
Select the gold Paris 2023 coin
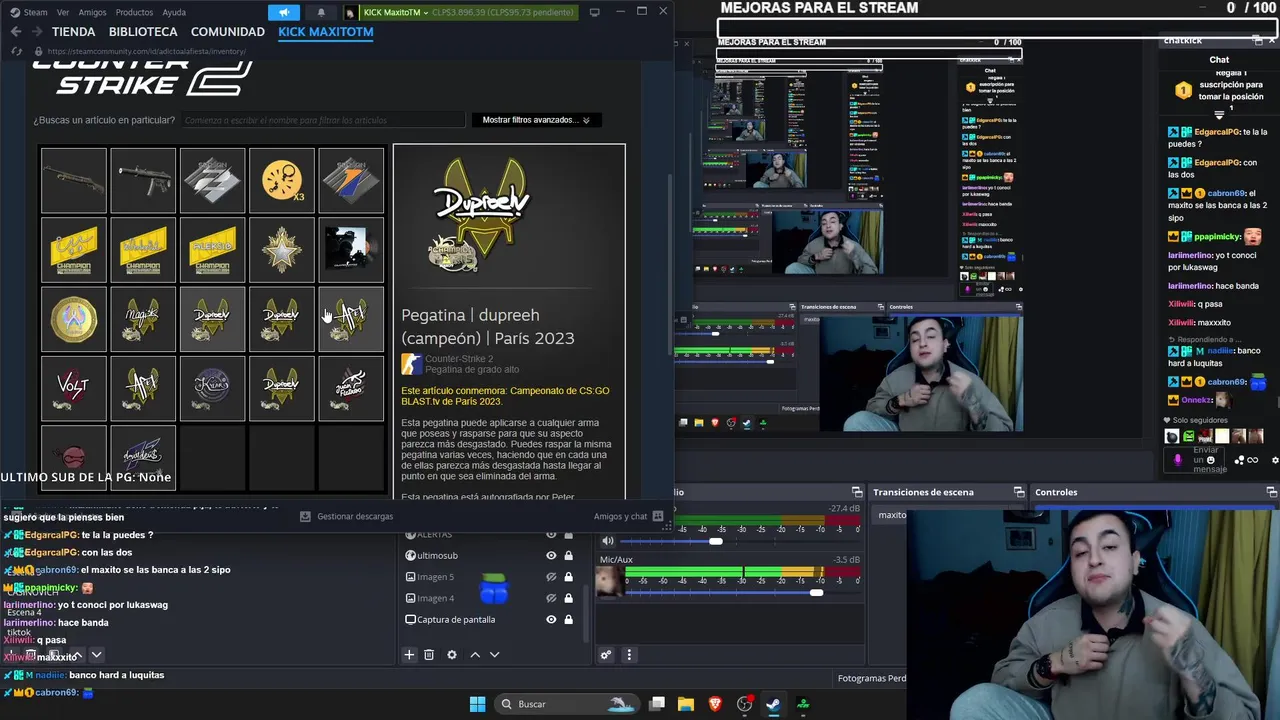point(74,319)
